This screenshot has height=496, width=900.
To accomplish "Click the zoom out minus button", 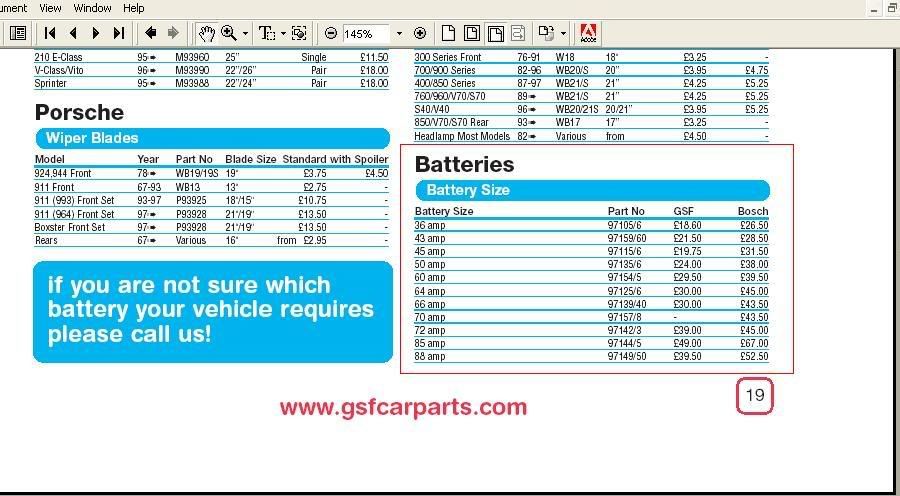I will (331, 33).
